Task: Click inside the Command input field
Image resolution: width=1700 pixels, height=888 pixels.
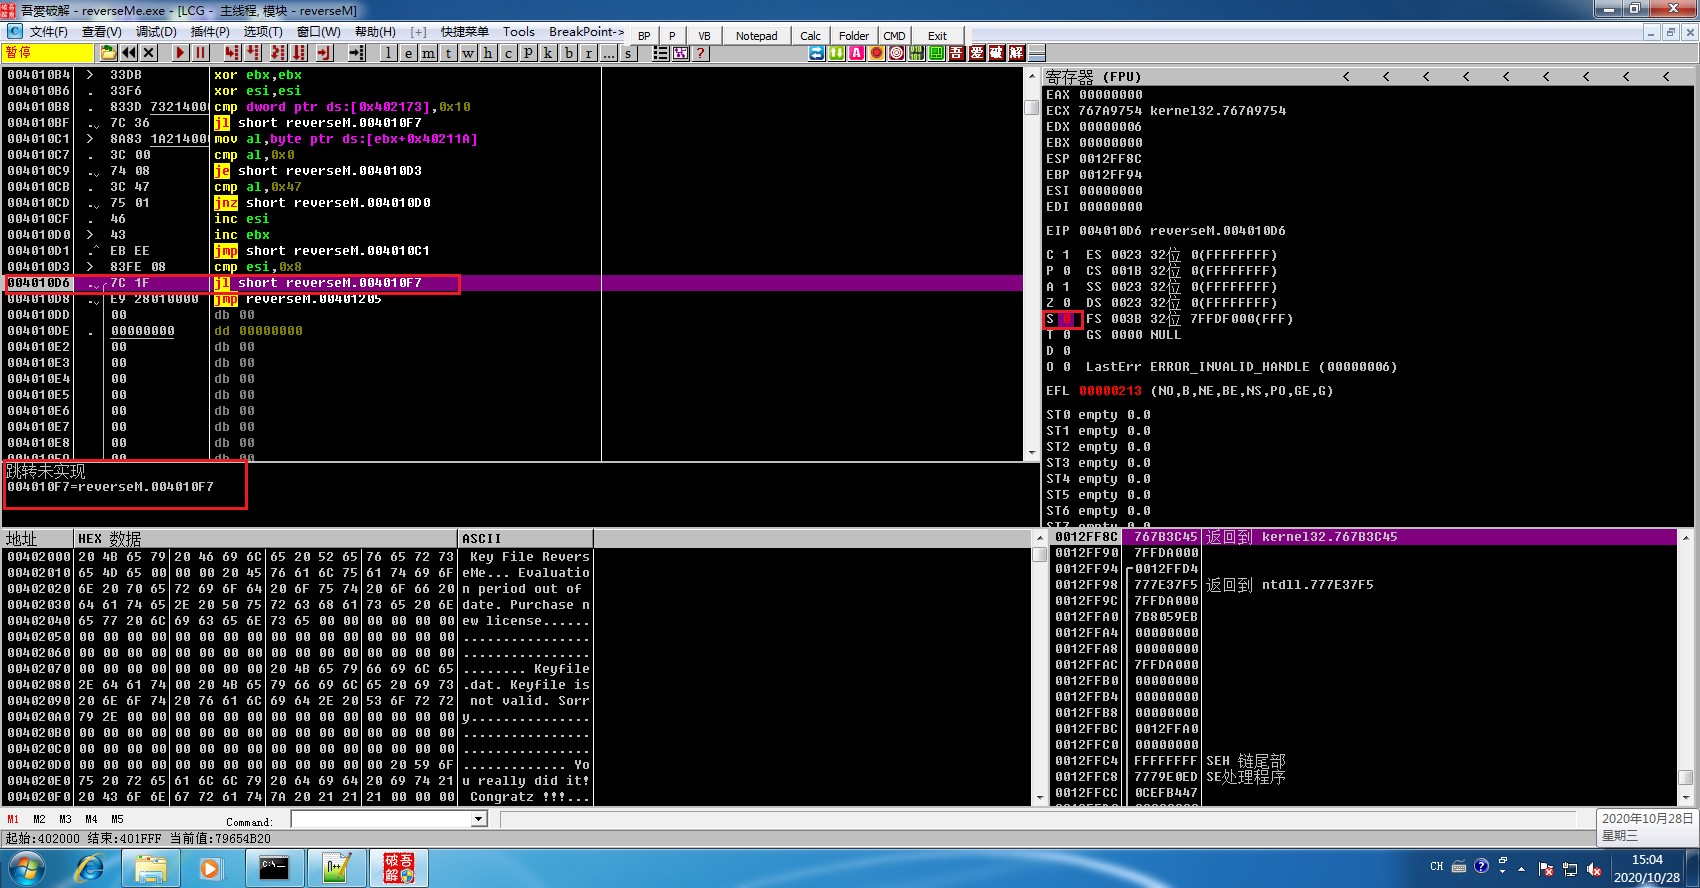Action: click(380, 820)
